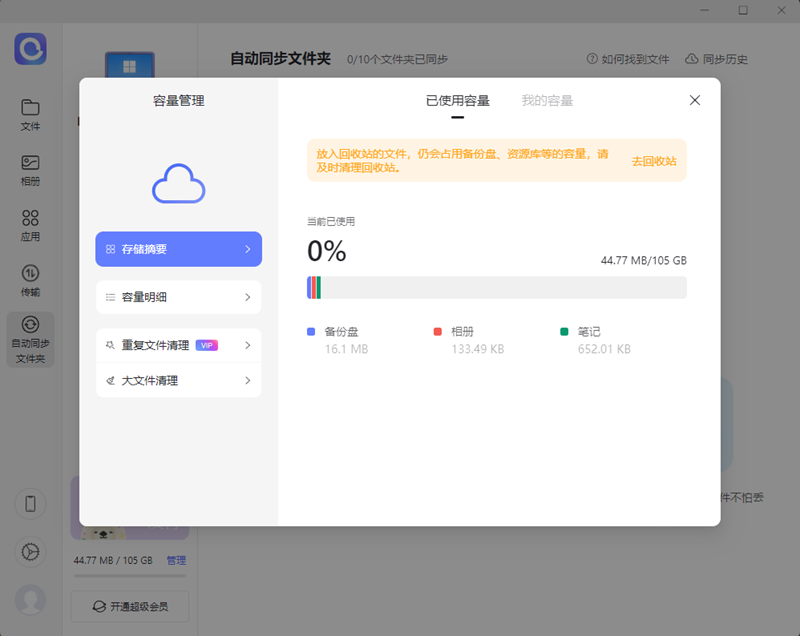
Task: Open the phone device icon near bottom left
Action: (x=30, y=504)
